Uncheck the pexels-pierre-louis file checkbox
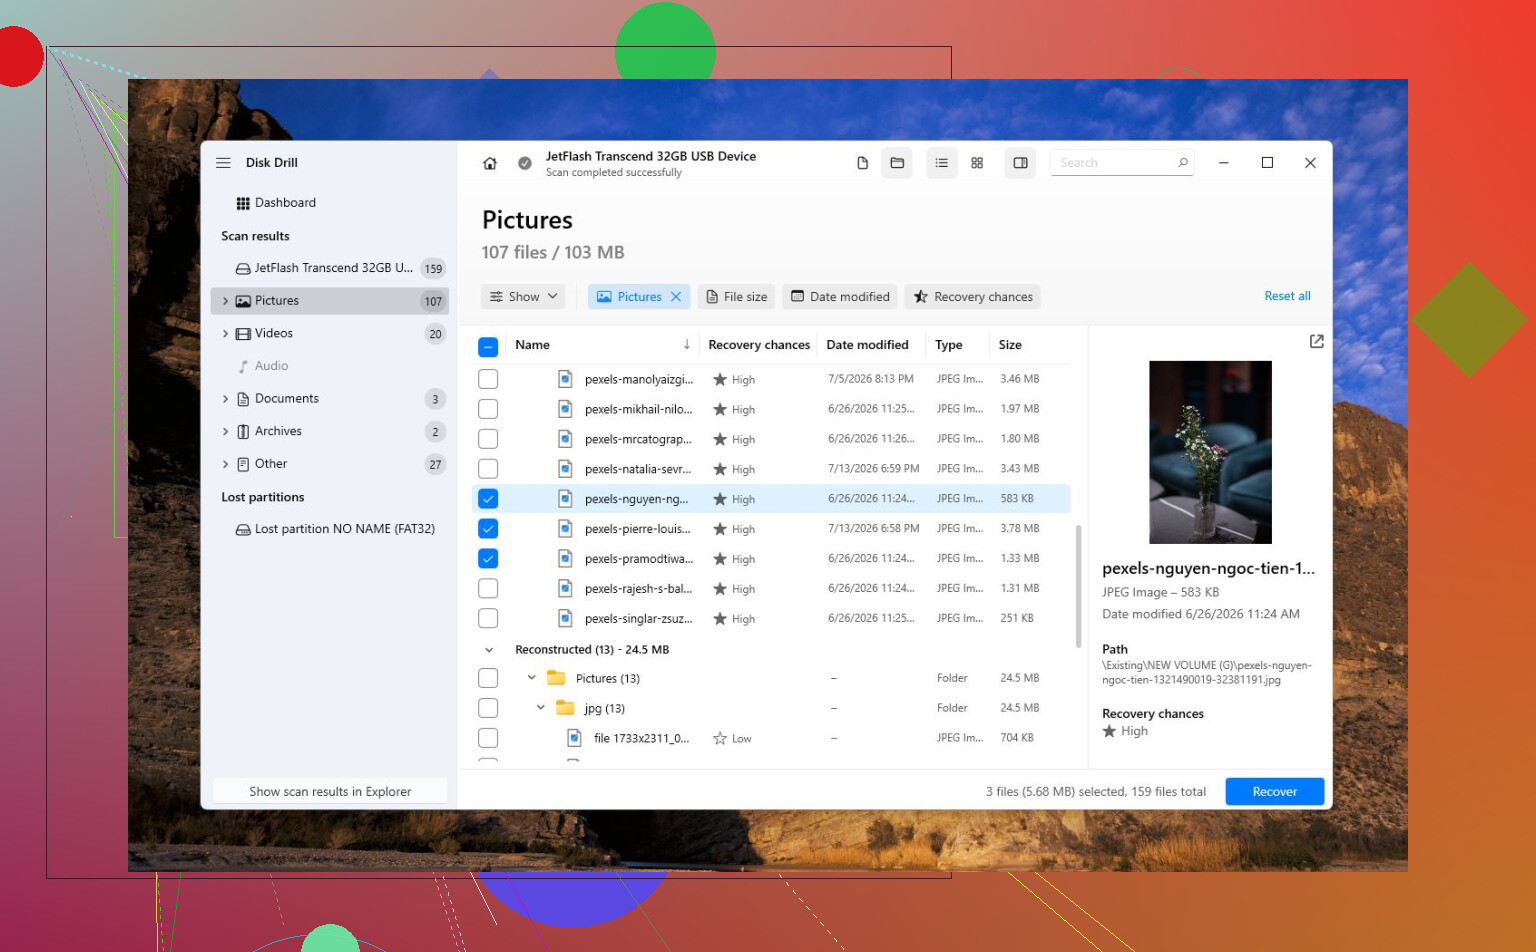This screenshot has height=952, width=1536. coord(488,529)
